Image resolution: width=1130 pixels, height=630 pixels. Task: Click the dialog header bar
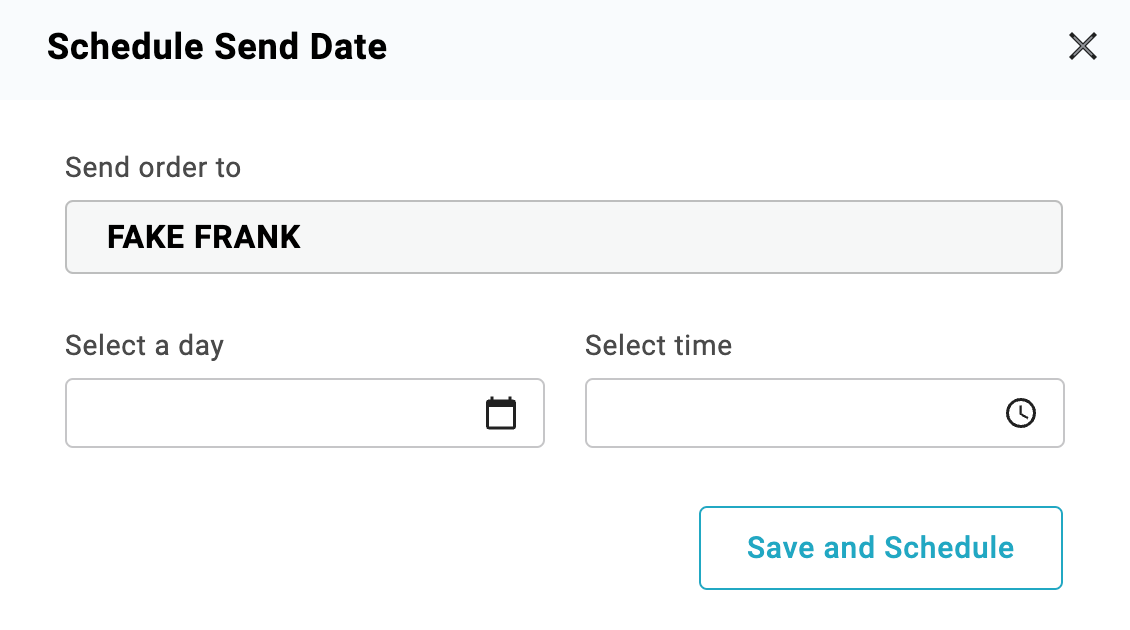(x=700, y=48)
